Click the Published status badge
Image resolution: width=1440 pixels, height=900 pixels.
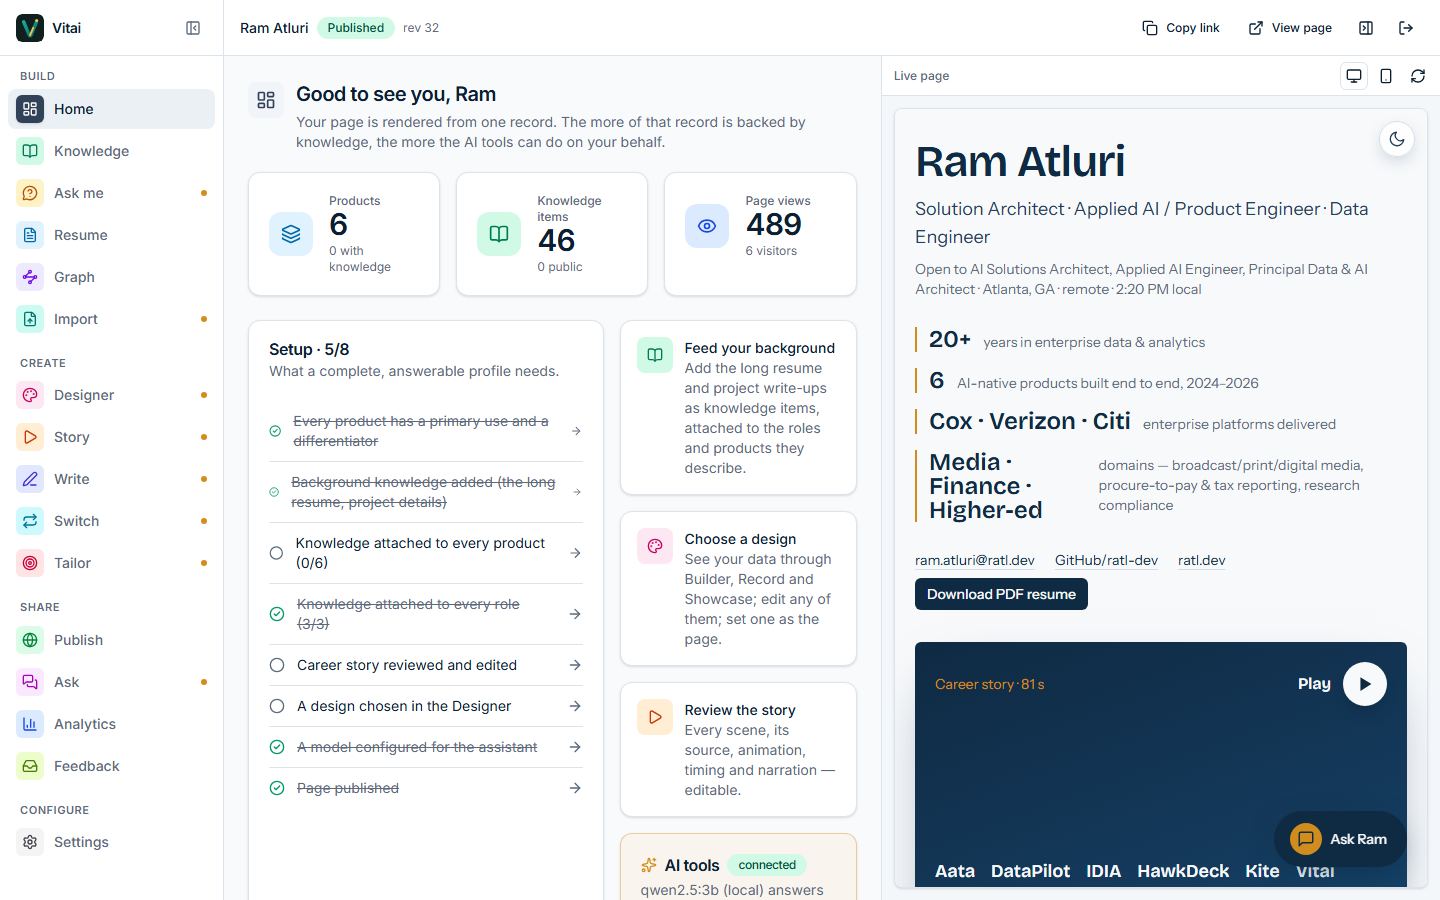[x=356, y=28]
